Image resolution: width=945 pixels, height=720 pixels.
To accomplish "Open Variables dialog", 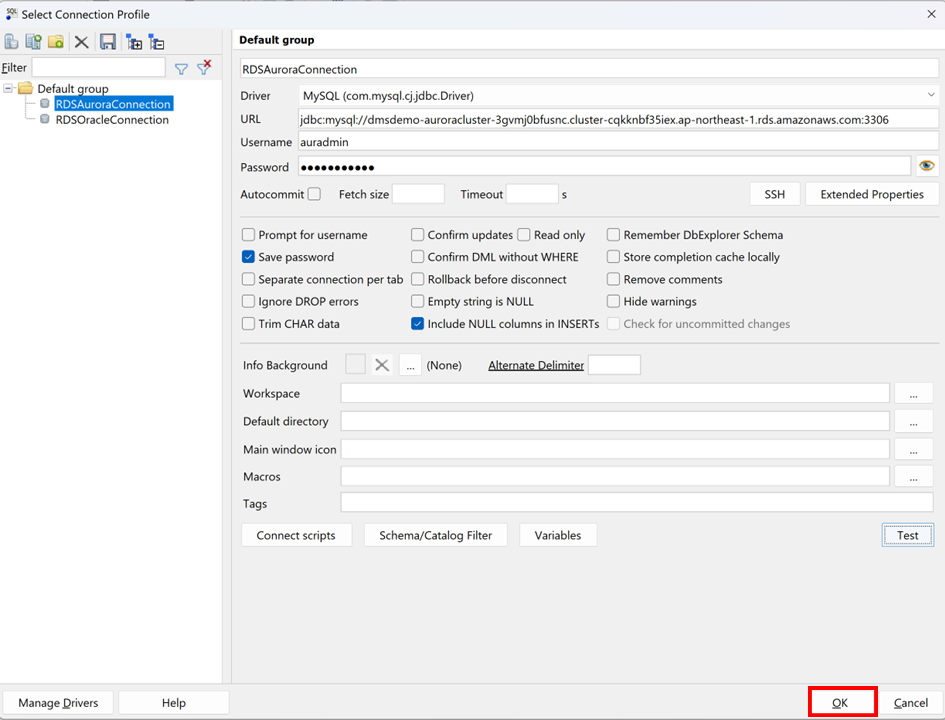I will 557,535.
